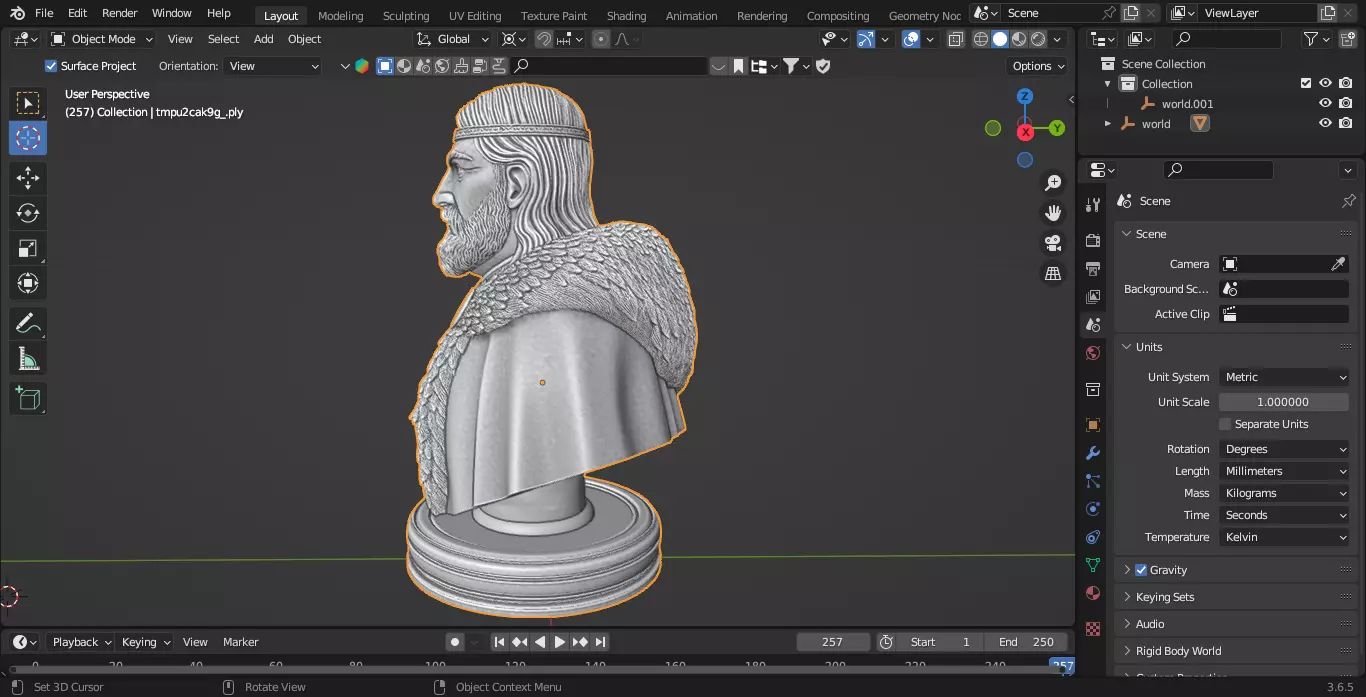The image size is (1366, 697).
Task: Open Output properties tab icon
Action: coord(1093,269)
